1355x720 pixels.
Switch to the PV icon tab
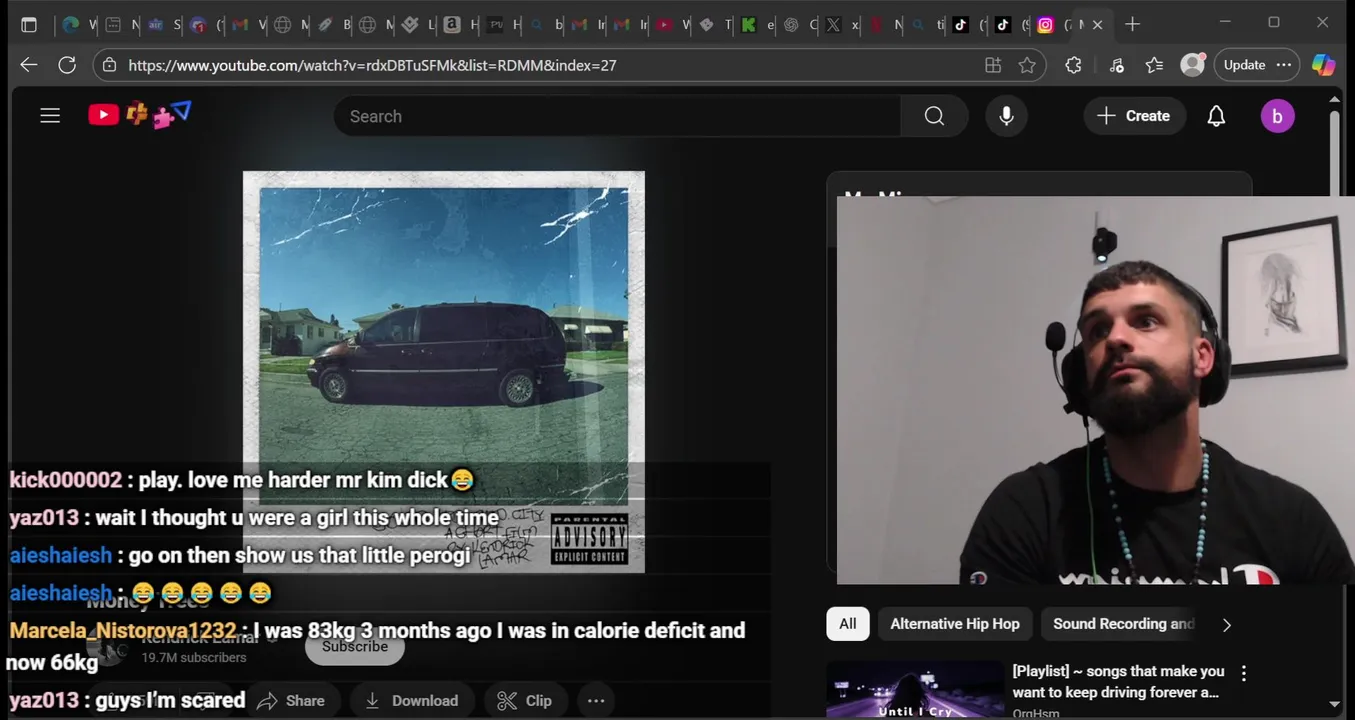click(495, 25)
